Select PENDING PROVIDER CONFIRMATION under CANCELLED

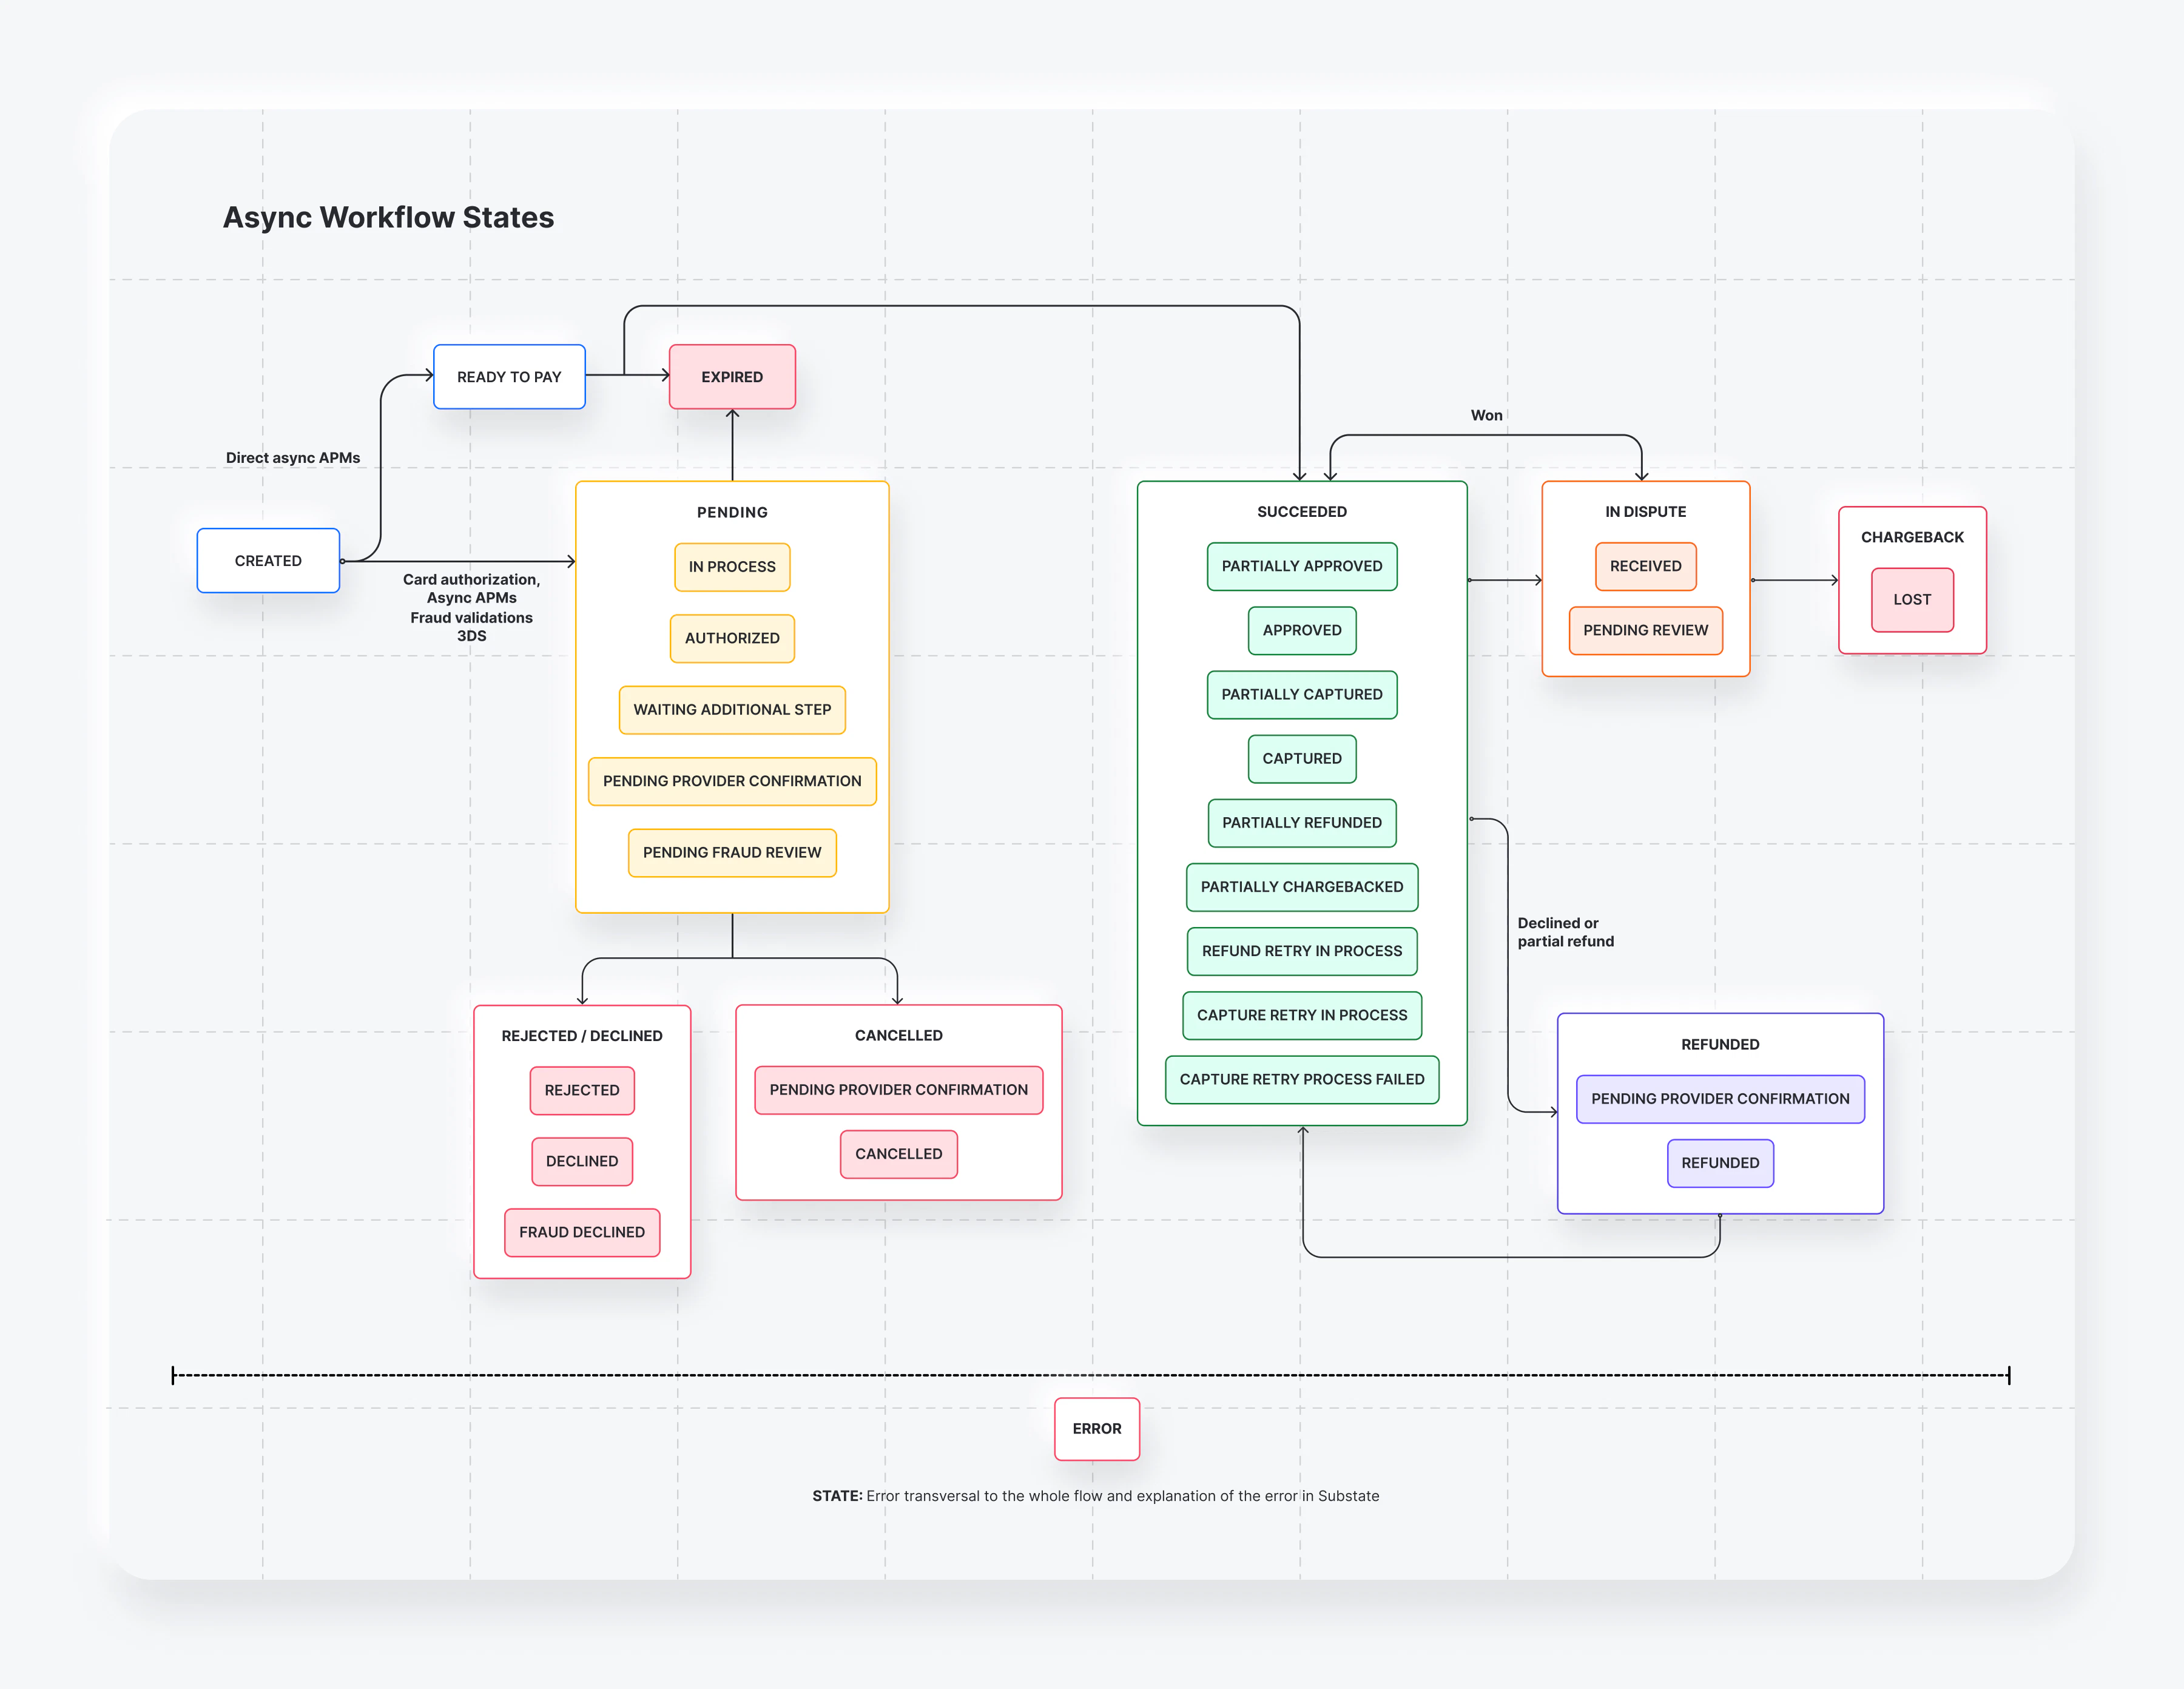point(898,1089)
